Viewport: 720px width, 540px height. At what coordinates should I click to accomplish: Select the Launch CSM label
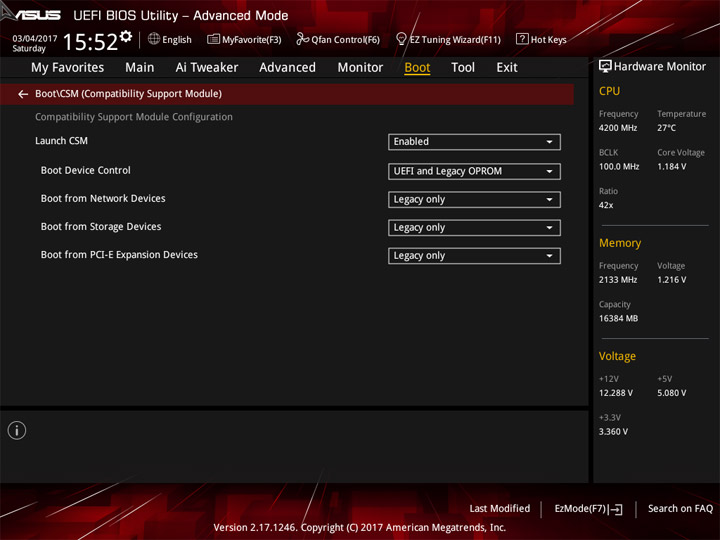62,141
